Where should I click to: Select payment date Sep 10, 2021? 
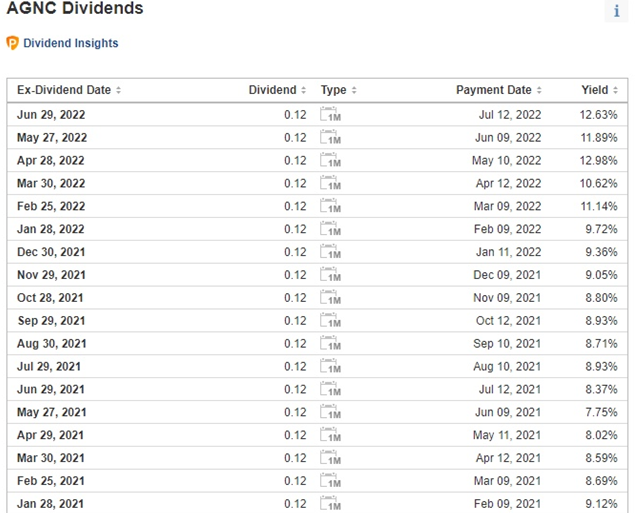[507, 343]
